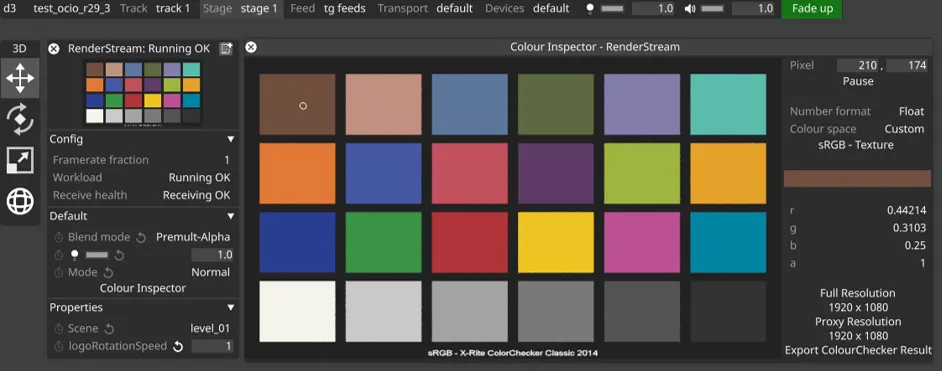Viewport: 942px width, 371px height.
Task: Open the 3D view mode button
Action: [x=20, y=49]
